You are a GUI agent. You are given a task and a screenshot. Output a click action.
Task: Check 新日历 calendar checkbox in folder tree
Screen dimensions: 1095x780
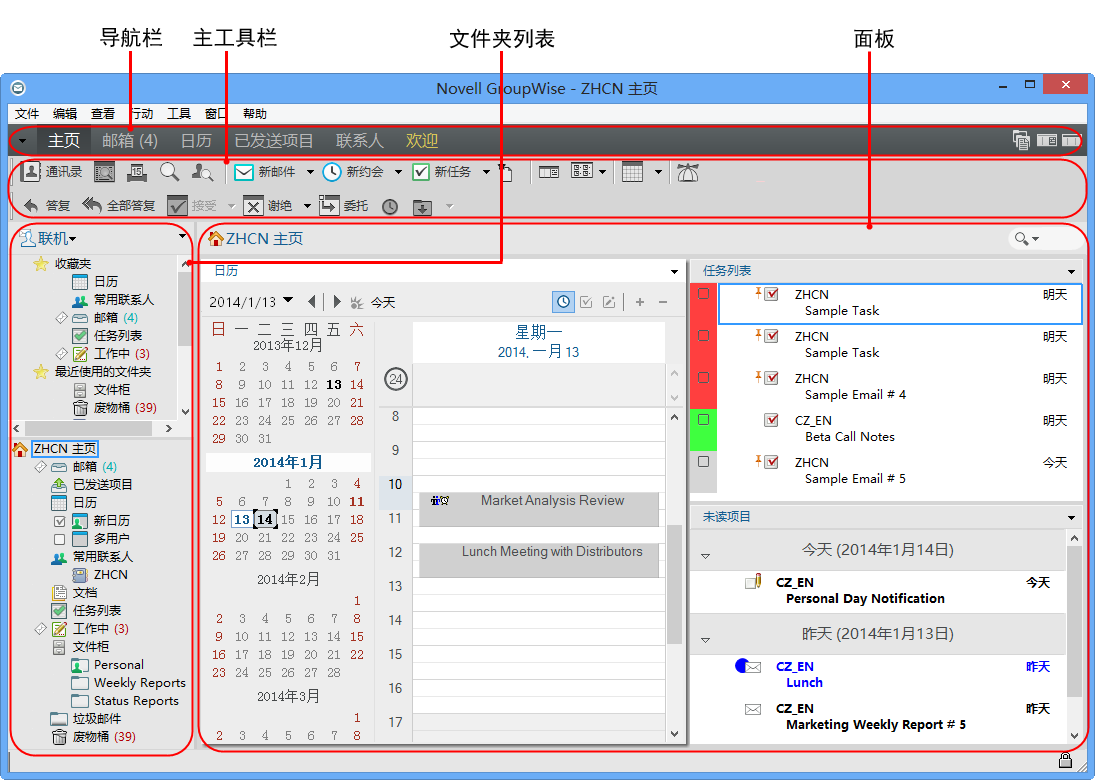[x=59, y=521]
